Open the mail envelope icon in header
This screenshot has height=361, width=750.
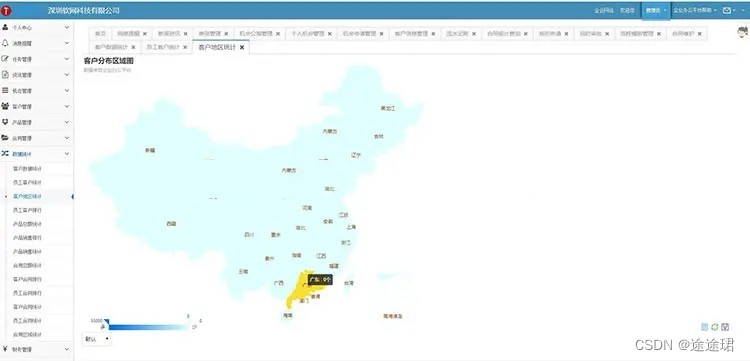(727, 10)
